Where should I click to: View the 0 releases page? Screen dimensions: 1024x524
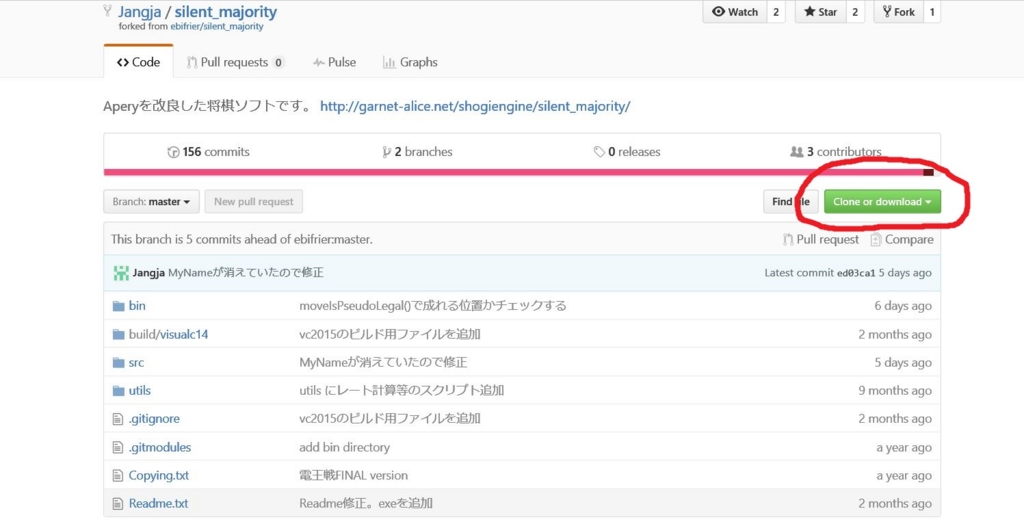627,152
